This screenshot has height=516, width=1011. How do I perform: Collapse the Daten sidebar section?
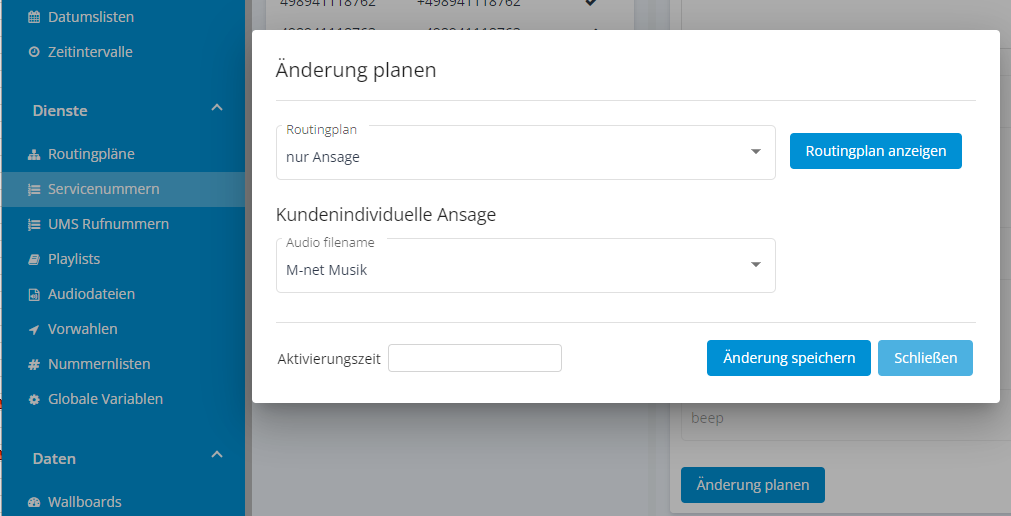216,457
